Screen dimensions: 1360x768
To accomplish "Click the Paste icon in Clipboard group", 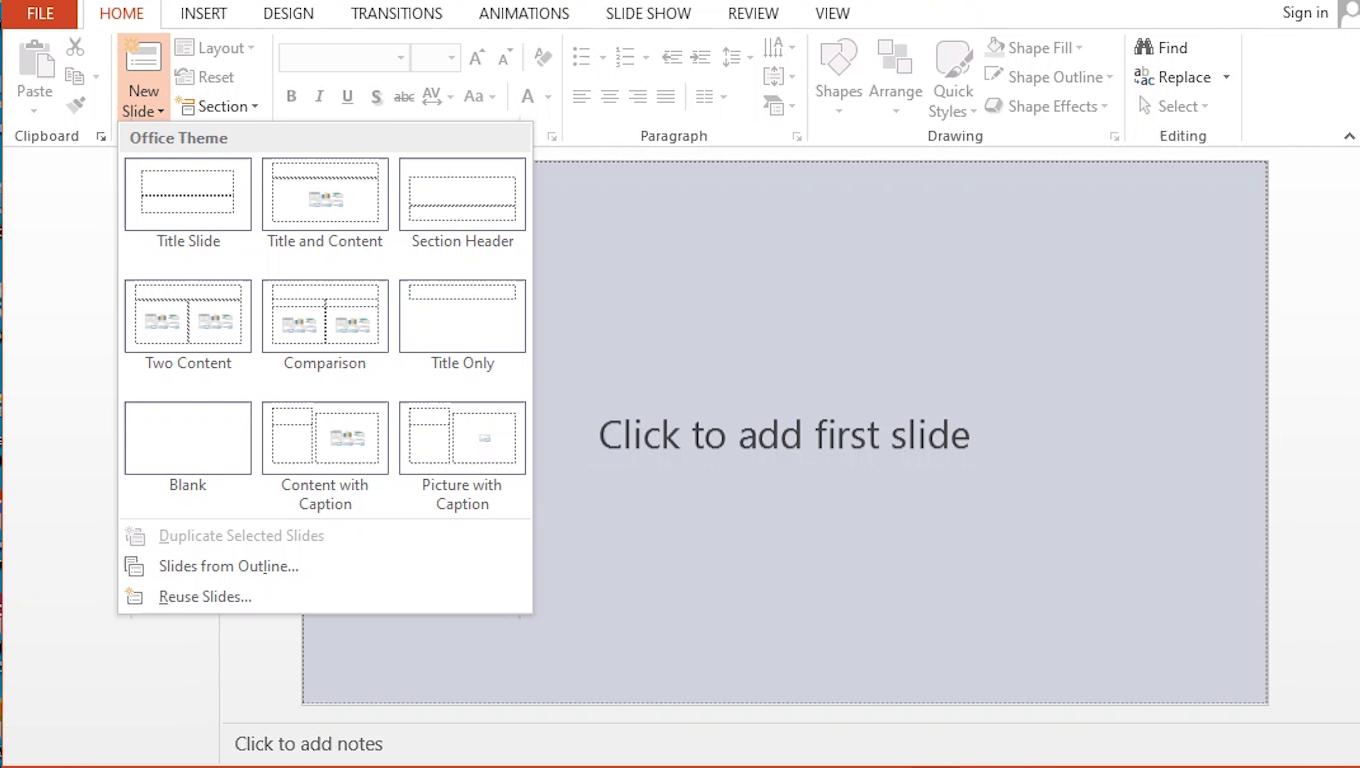I will pos(34,62).
